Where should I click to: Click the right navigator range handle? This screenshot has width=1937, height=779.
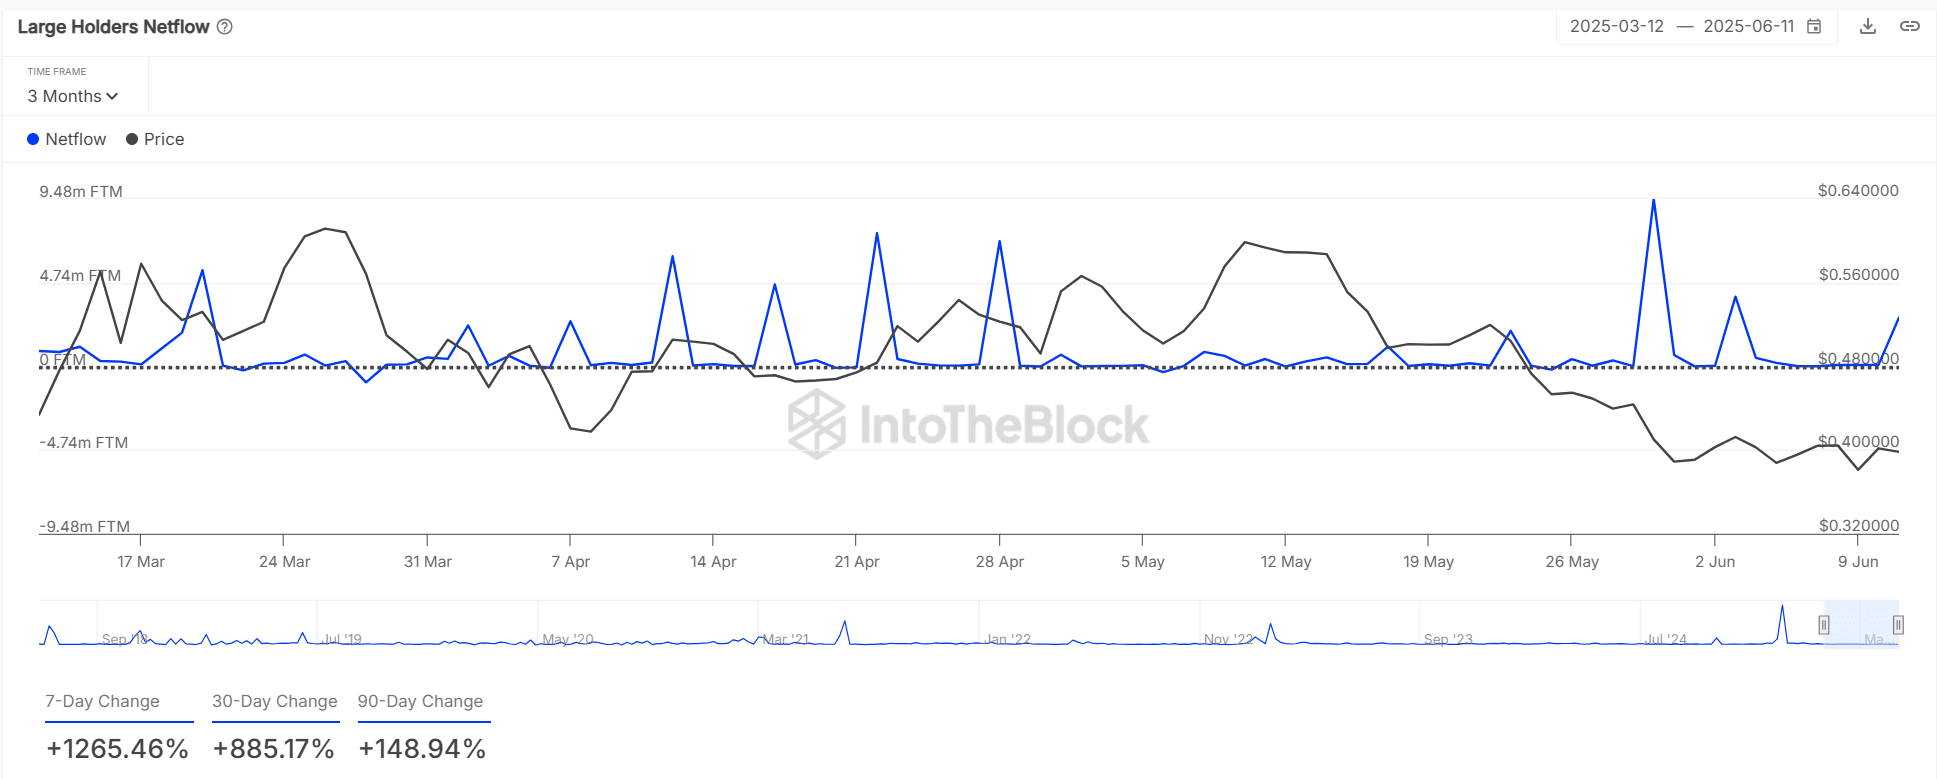coord(1898,625)
